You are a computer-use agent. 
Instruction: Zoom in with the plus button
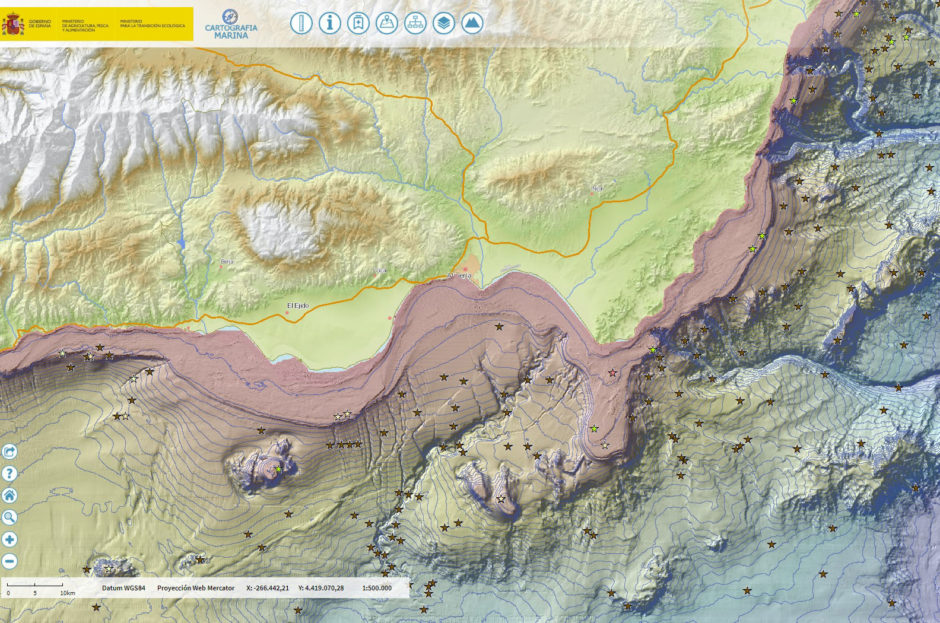pyautogui.click(x=10, y=539)
